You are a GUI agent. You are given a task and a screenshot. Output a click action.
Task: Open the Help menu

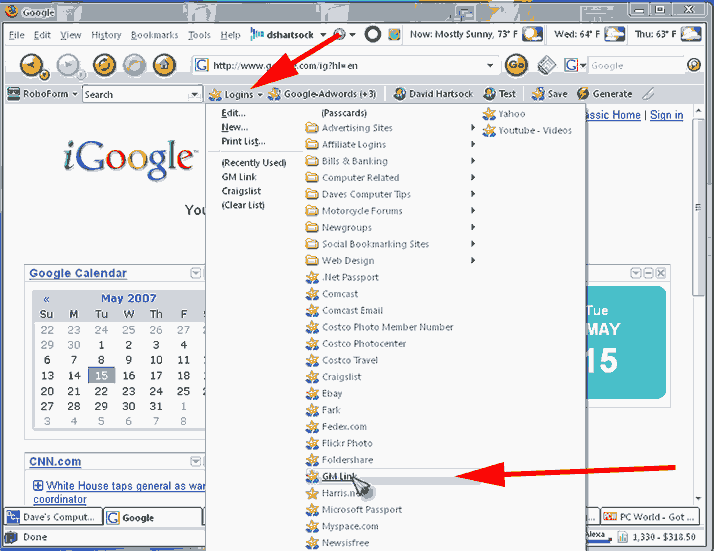pos(230,35)
